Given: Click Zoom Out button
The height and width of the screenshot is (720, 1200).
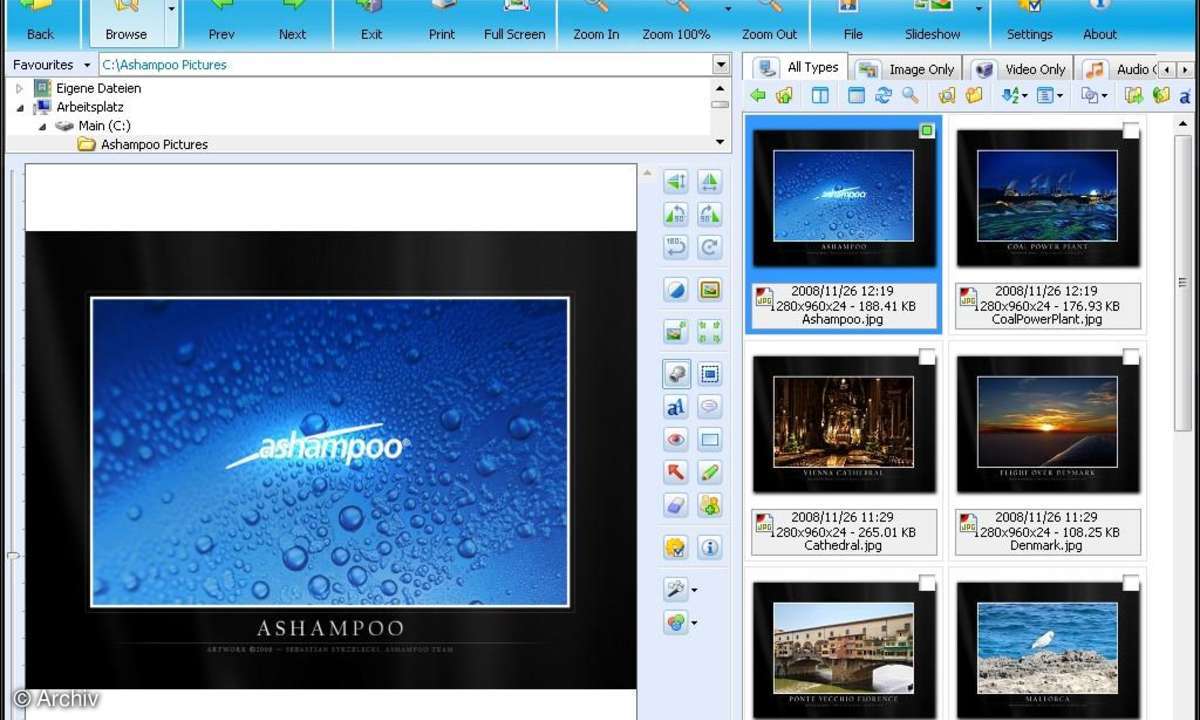Looking at the screenshot, I should pyautogui.click(x=770, y=23).
